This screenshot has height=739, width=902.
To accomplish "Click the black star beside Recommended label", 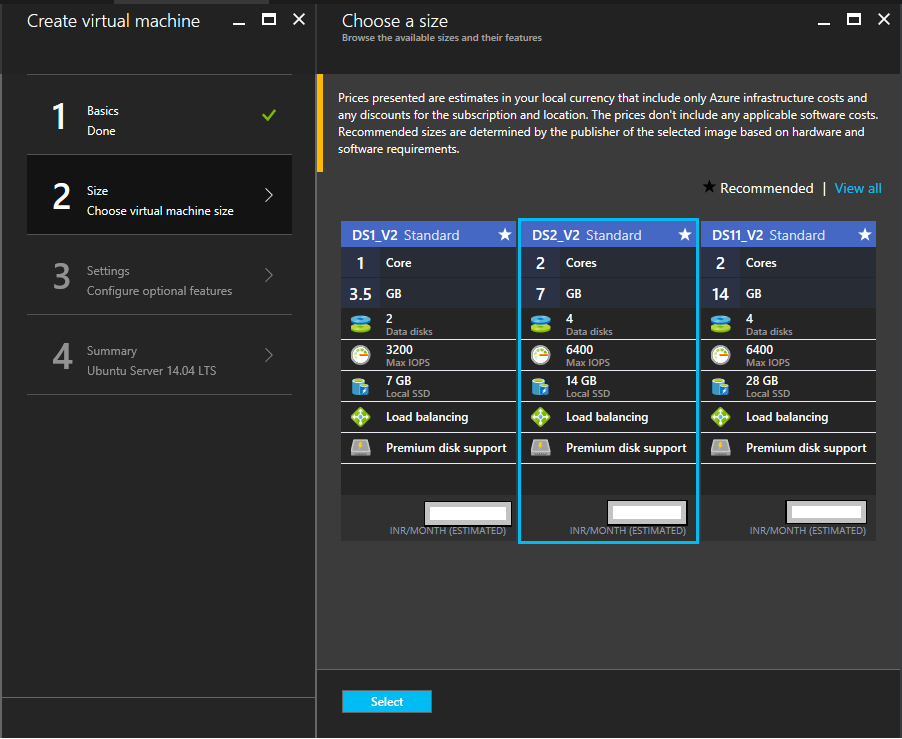I will pyautogui.click(x=709, y=187).
